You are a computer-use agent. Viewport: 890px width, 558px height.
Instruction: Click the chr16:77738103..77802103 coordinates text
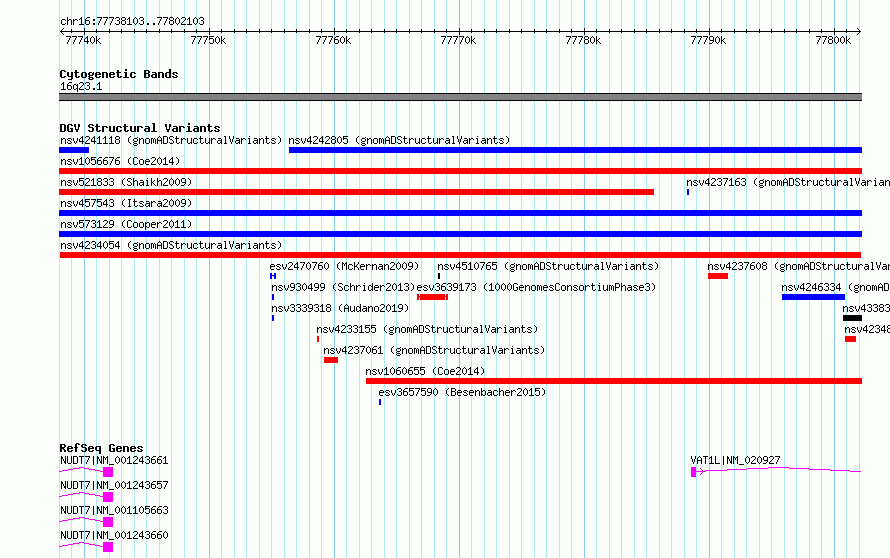point(132,22)
